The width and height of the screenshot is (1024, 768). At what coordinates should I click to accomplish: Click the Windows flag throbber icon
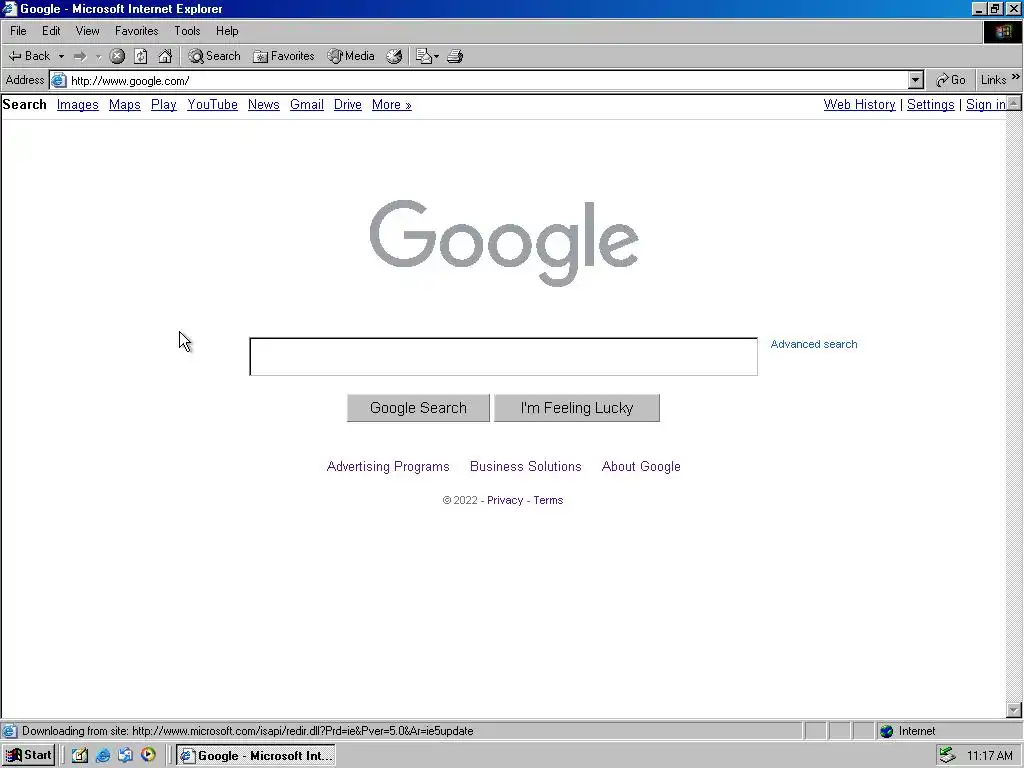1002,32
